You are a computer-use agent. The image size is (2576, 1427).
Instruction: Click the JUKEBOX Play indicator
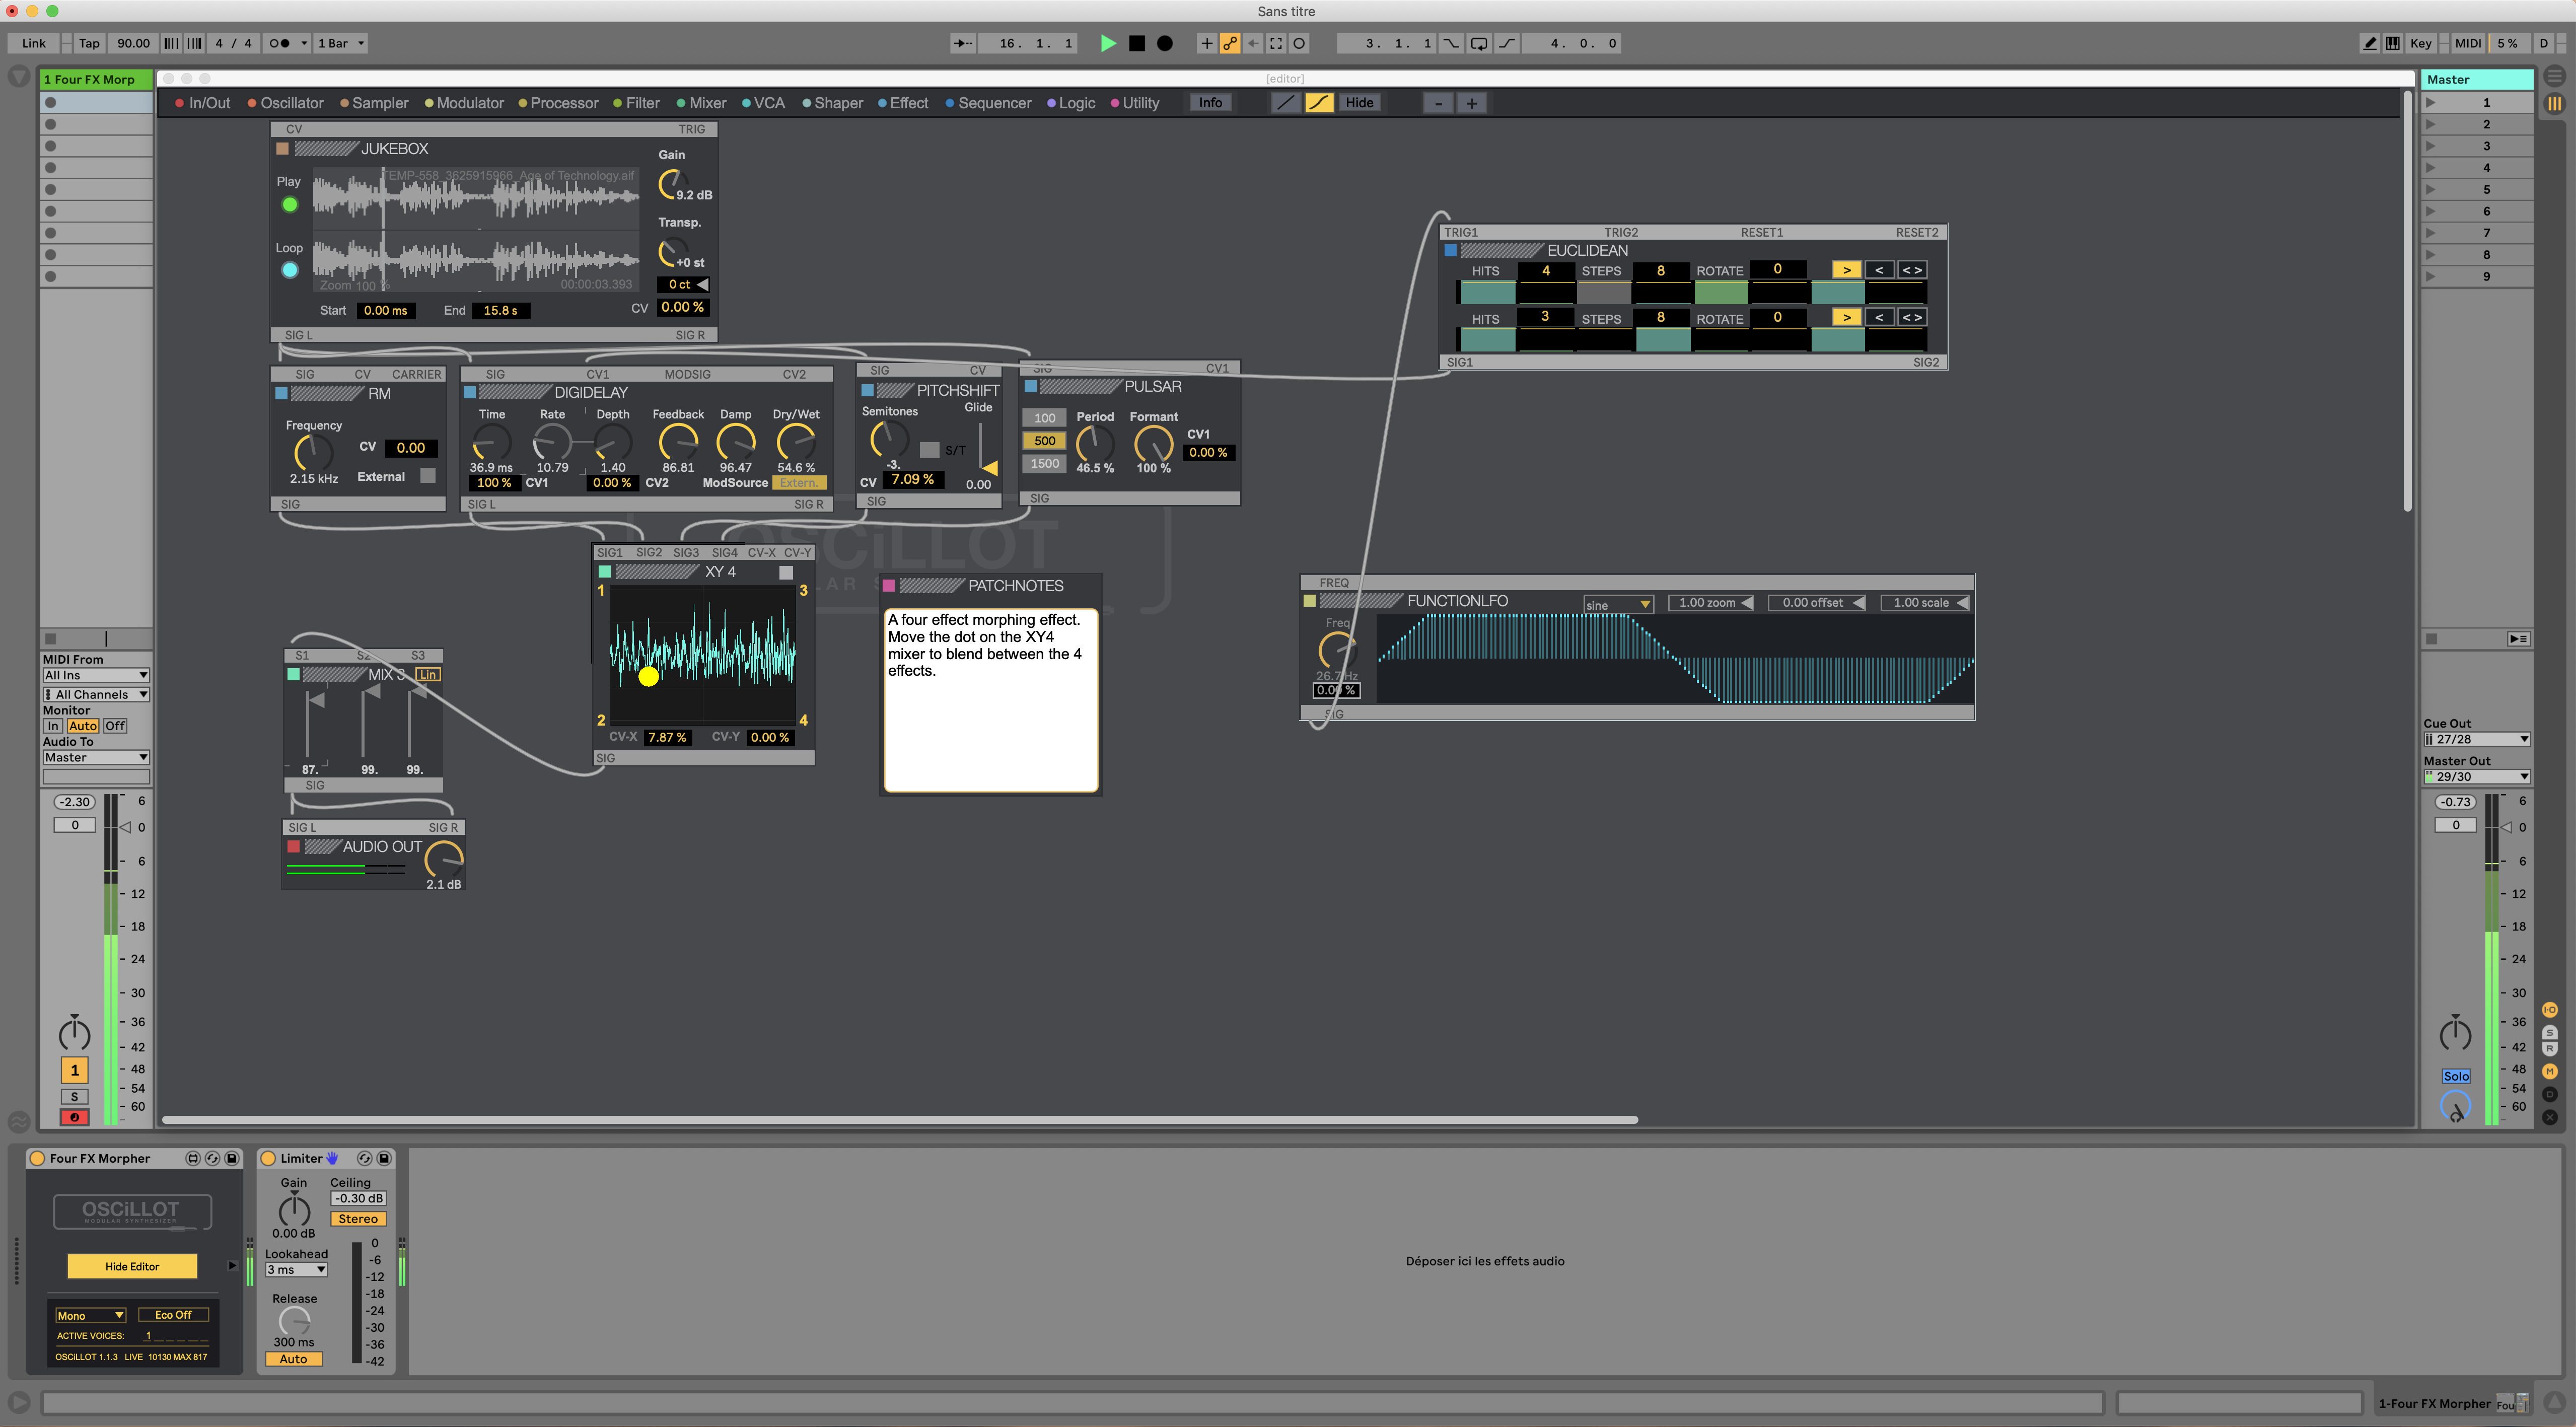[290, 205]
